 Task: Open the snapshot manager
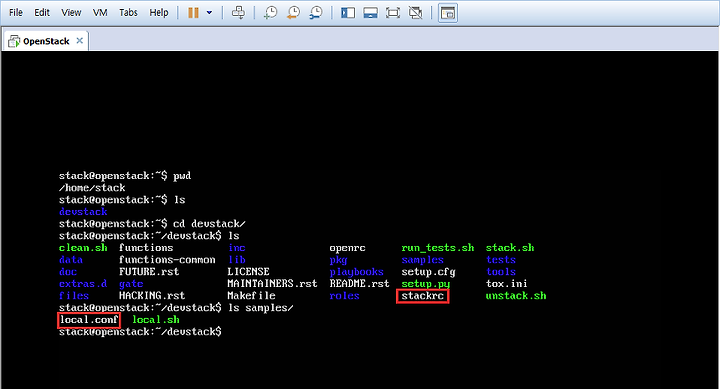coord(315,13)
